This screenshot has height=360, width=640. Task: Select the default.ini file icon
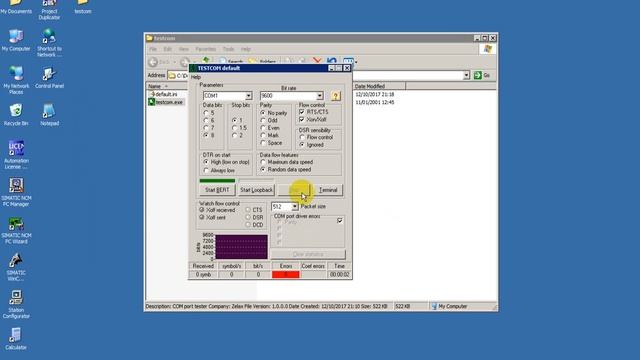[x=152, y=94]
